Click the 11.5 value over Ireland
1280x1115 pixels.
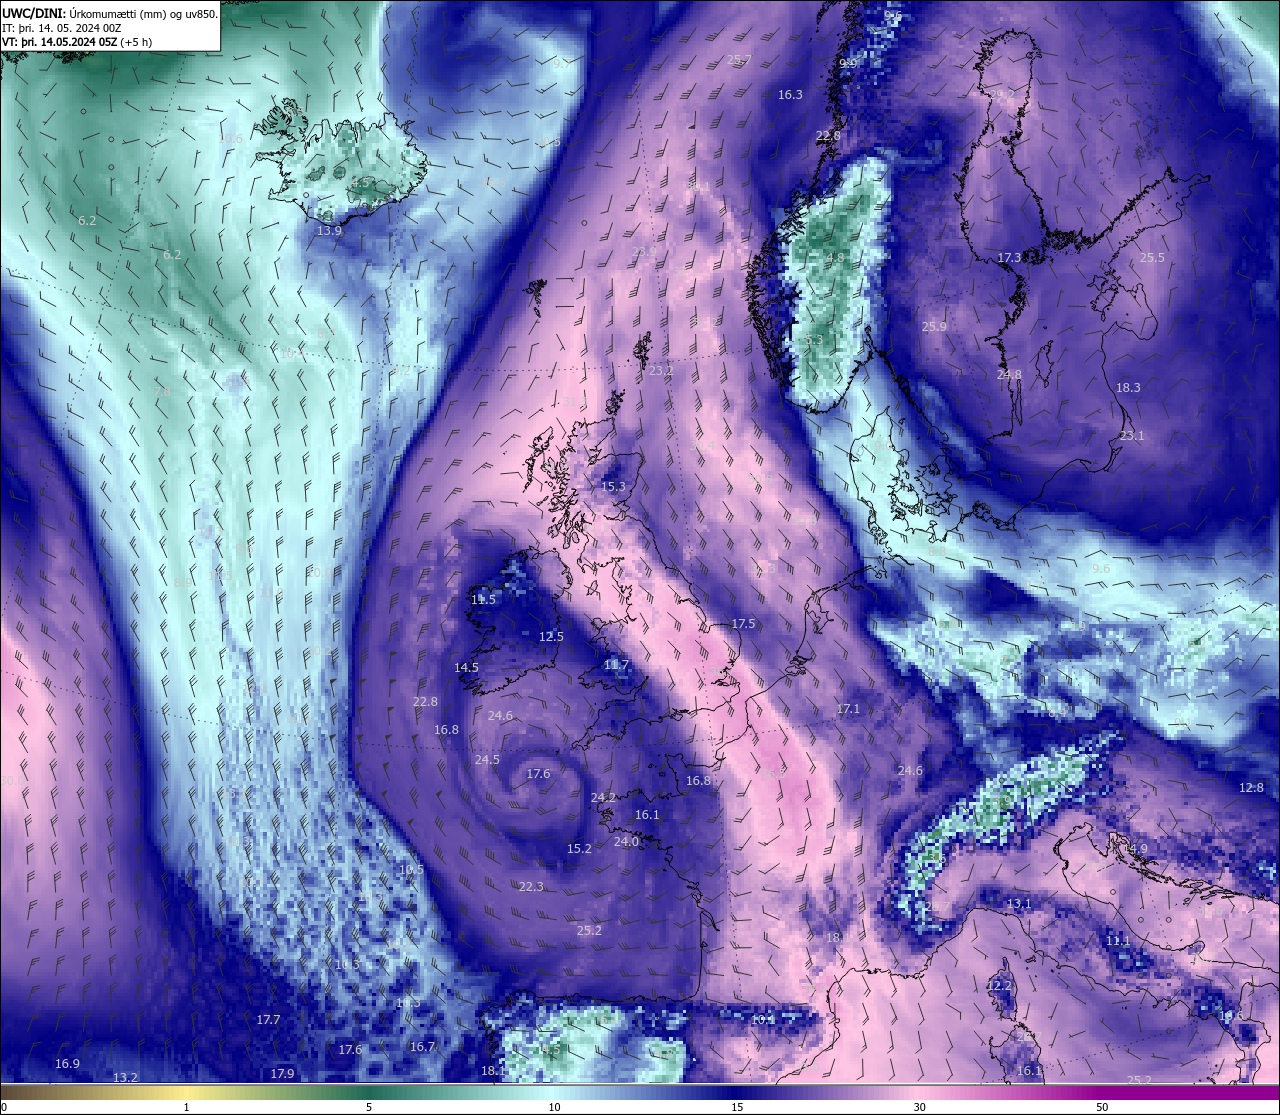(483, 600)
